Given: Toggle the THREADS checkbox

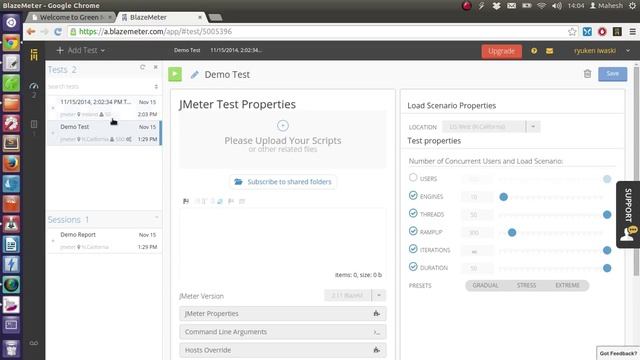Looking at the screenshot, I should [x=413, y=213].
